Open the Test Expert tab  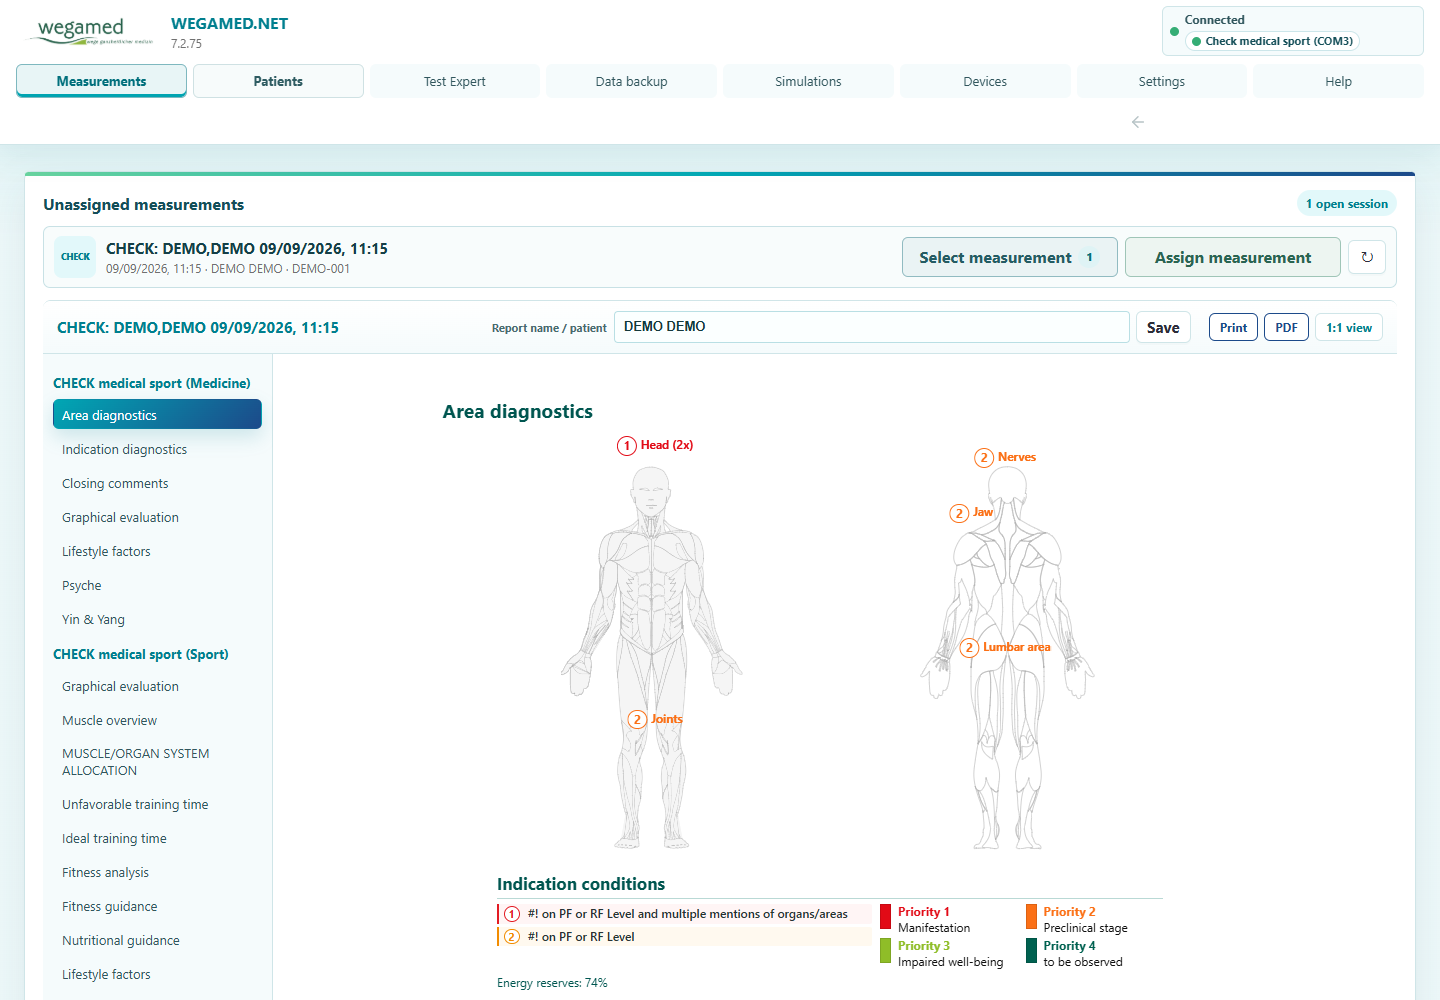tap(455, 81)
